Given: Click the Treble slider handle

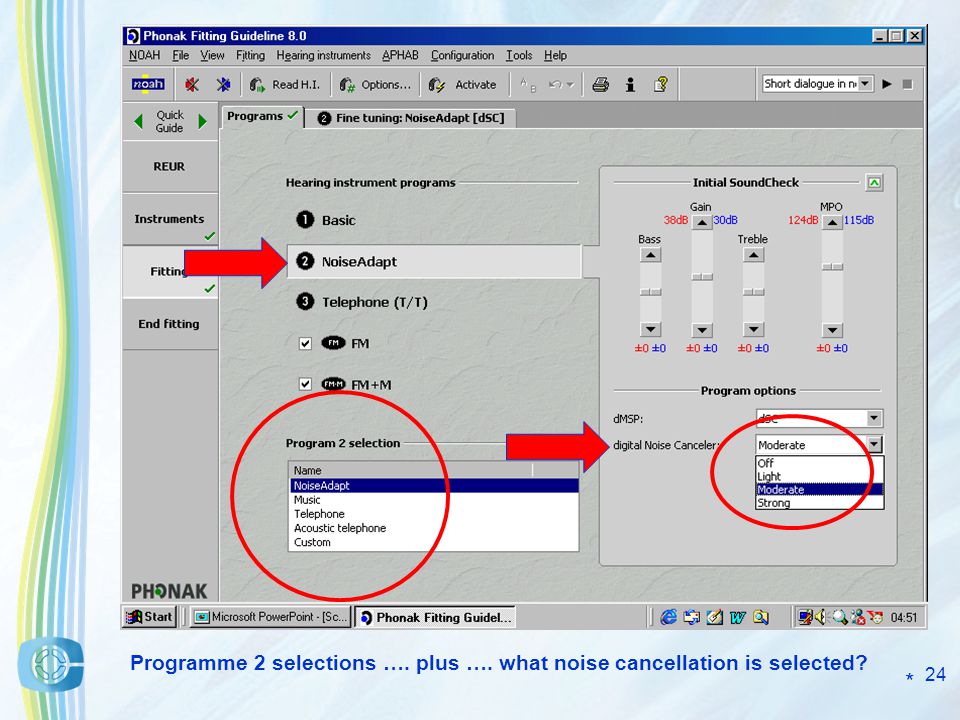Looking at the screenshot, I should 754,292.
